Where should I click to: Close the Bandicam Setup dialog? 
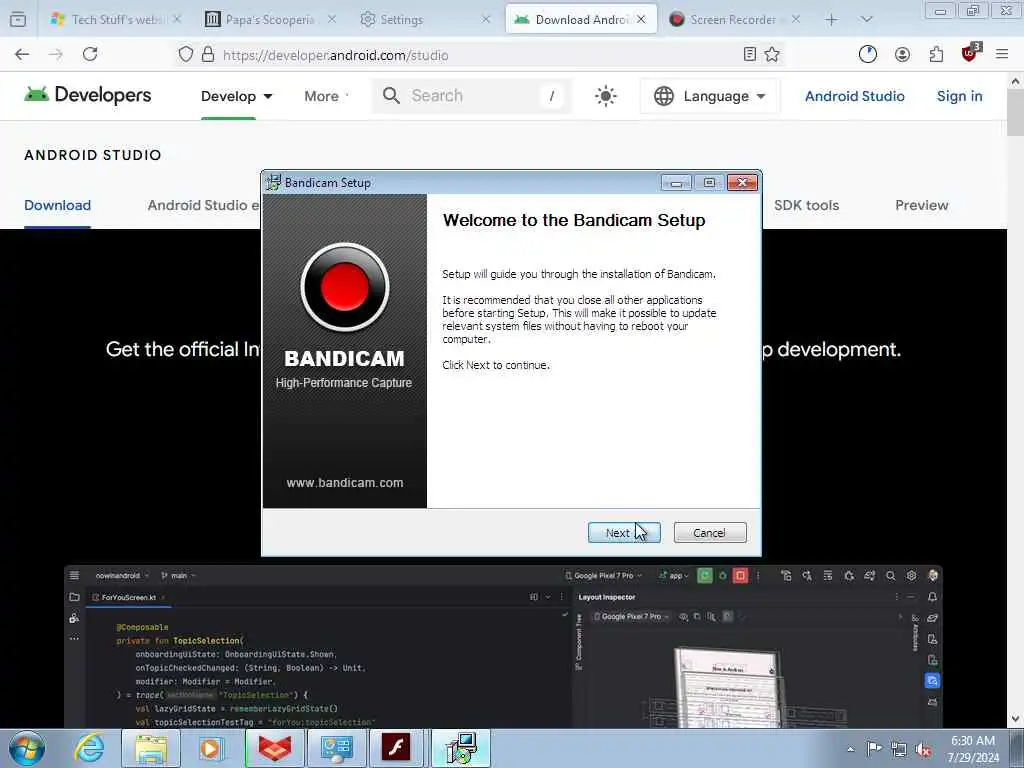click(742, 182)
